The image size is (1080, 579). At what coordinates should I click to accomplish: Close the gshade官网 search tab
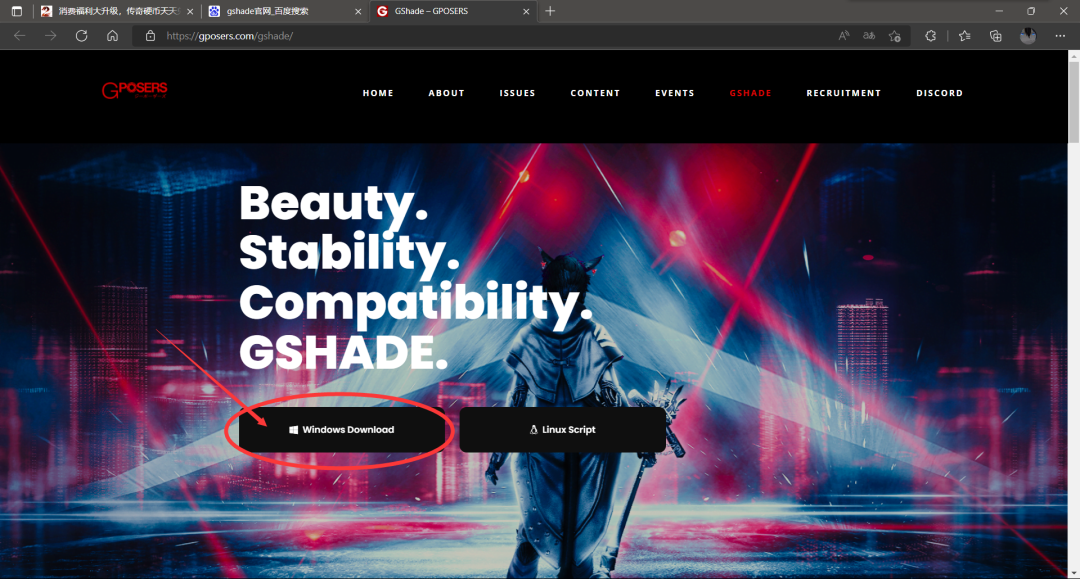pos(357,12)
